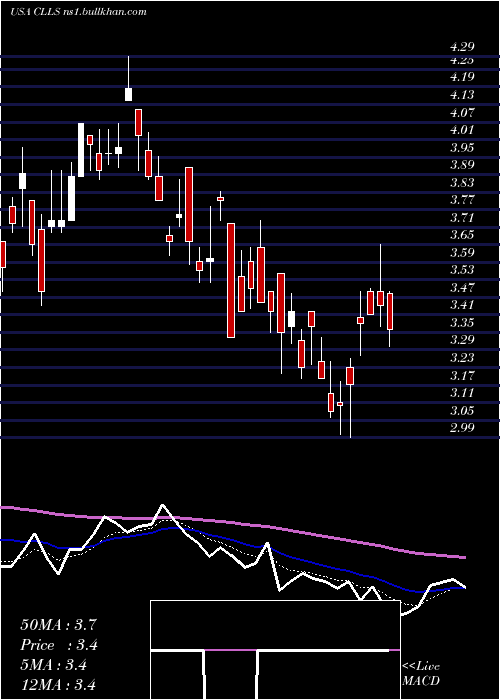Click the 3.53 price axis label
Image resolution: width=500 pixels, height=700 pixels.
462,270
